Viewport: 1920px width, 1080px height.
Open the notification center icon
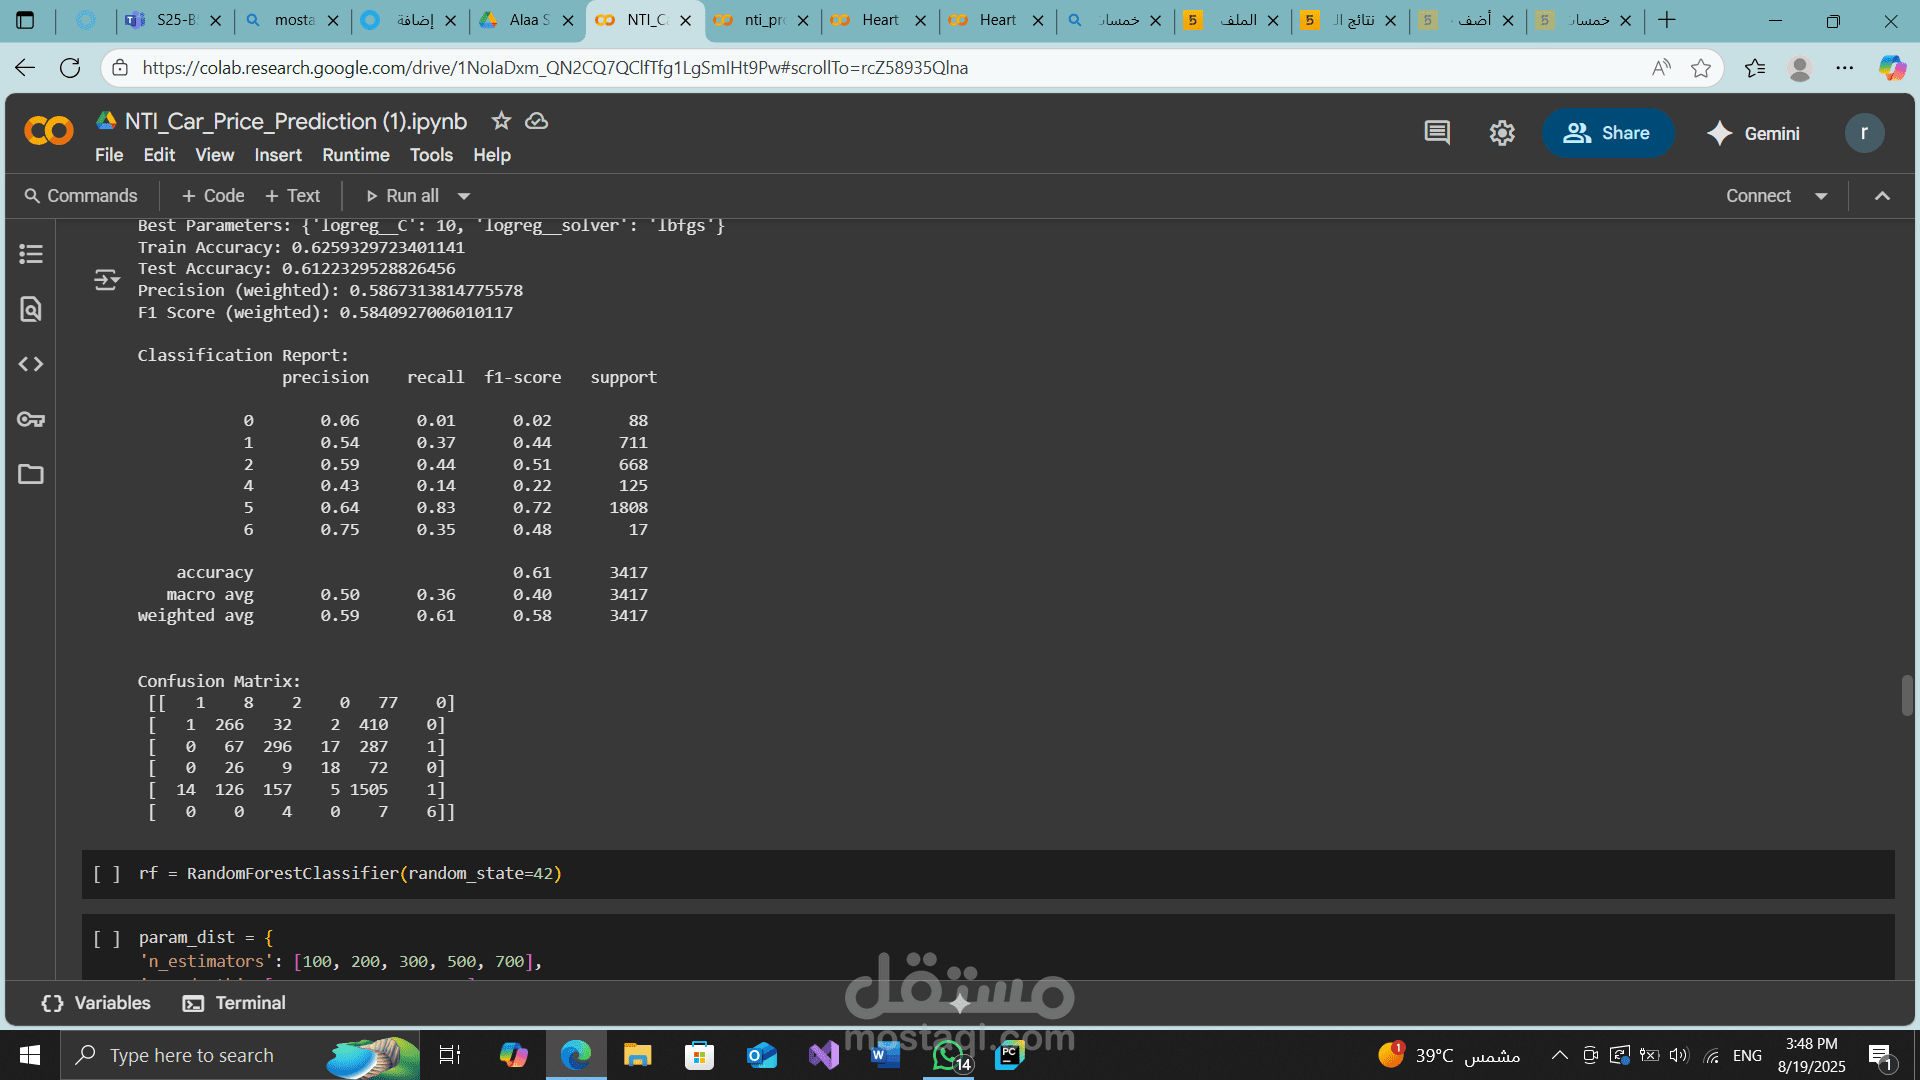click(1881, 1055)
